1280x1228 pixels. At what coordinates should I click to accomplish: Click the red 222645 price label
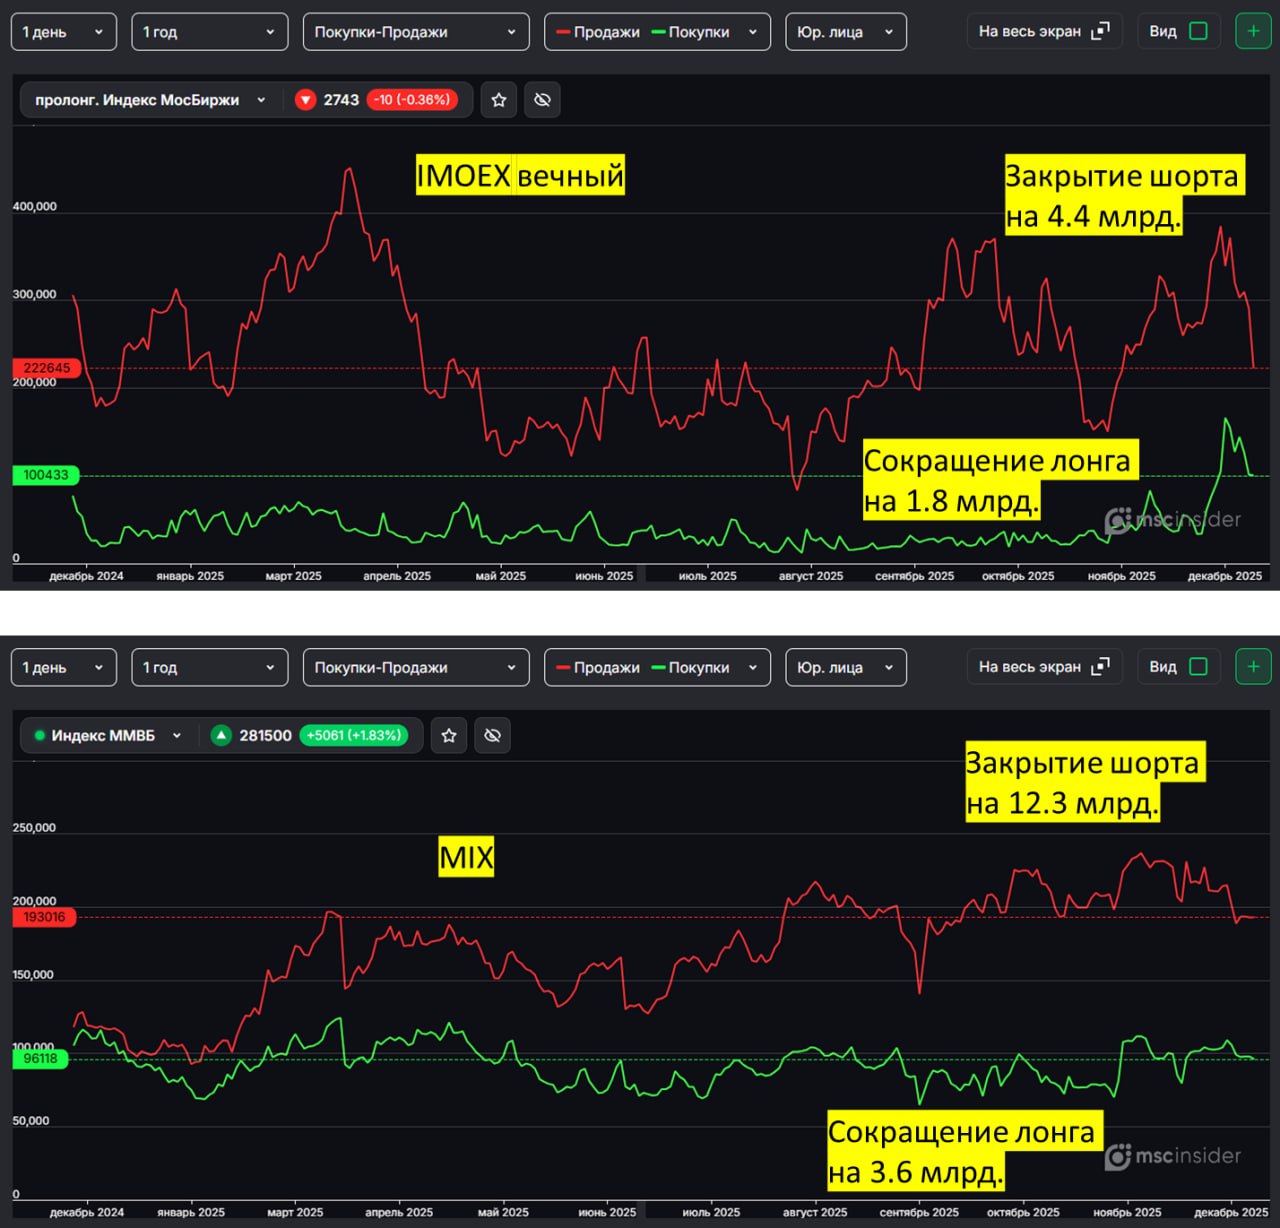(46, 368)
